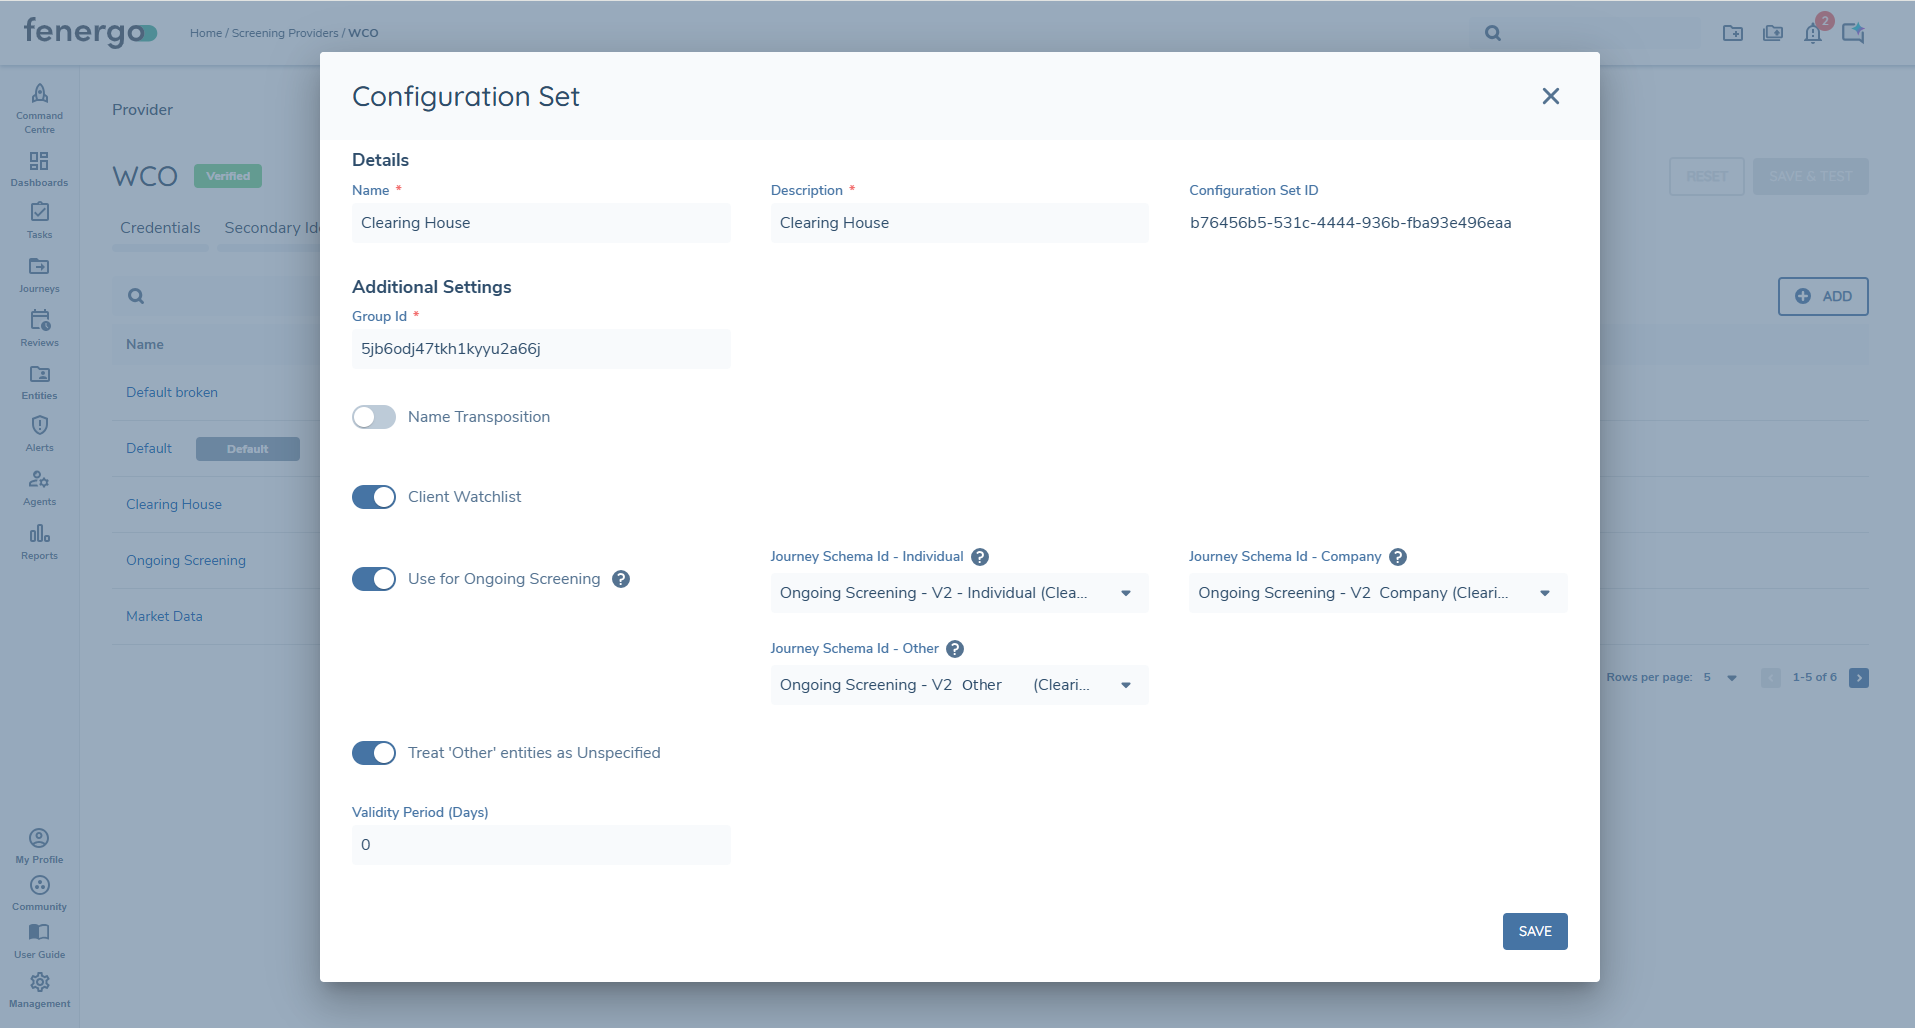Image resolution: width=1915 pixels, height=1028 pixels.
Task: Click the Verified badge next to WCO
Action: [x=228, y=176]
